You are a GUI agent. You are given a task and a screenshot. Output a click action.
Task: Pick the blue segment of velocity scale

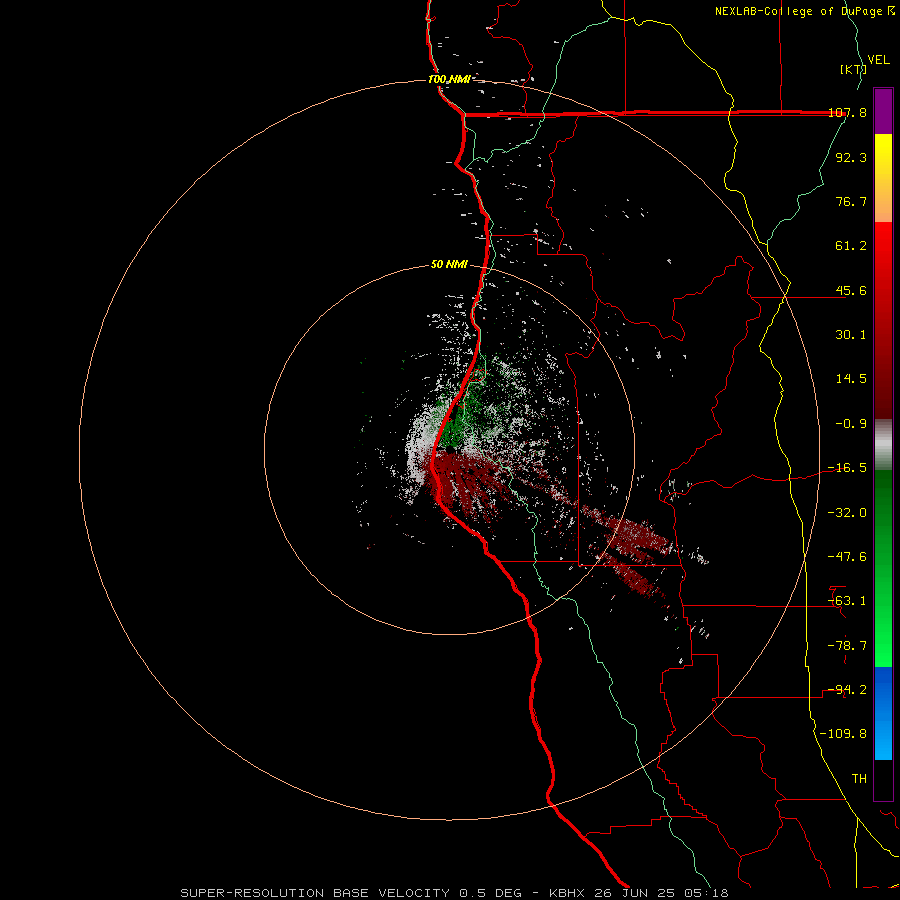coord(883,713)
